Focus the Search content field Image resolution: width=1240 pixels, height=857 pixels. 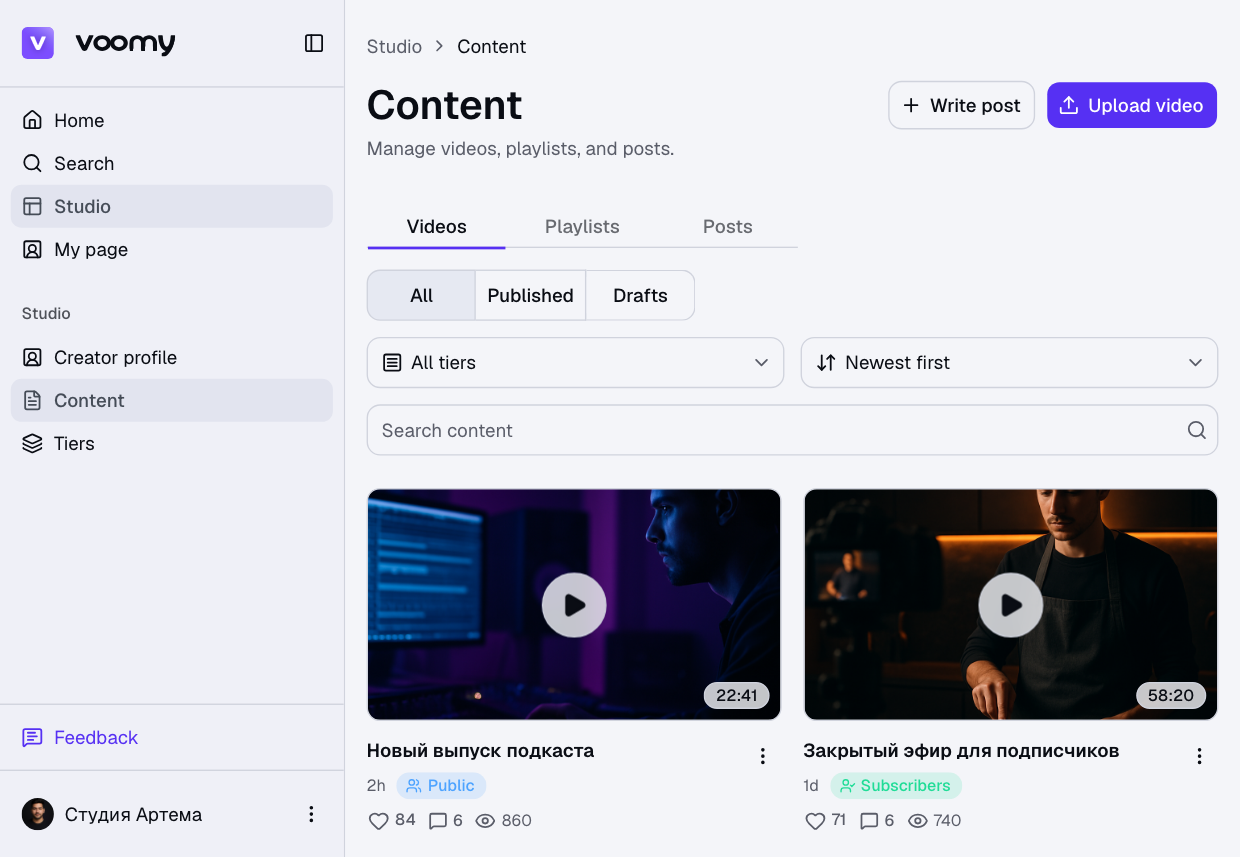[x=792, y=430]
